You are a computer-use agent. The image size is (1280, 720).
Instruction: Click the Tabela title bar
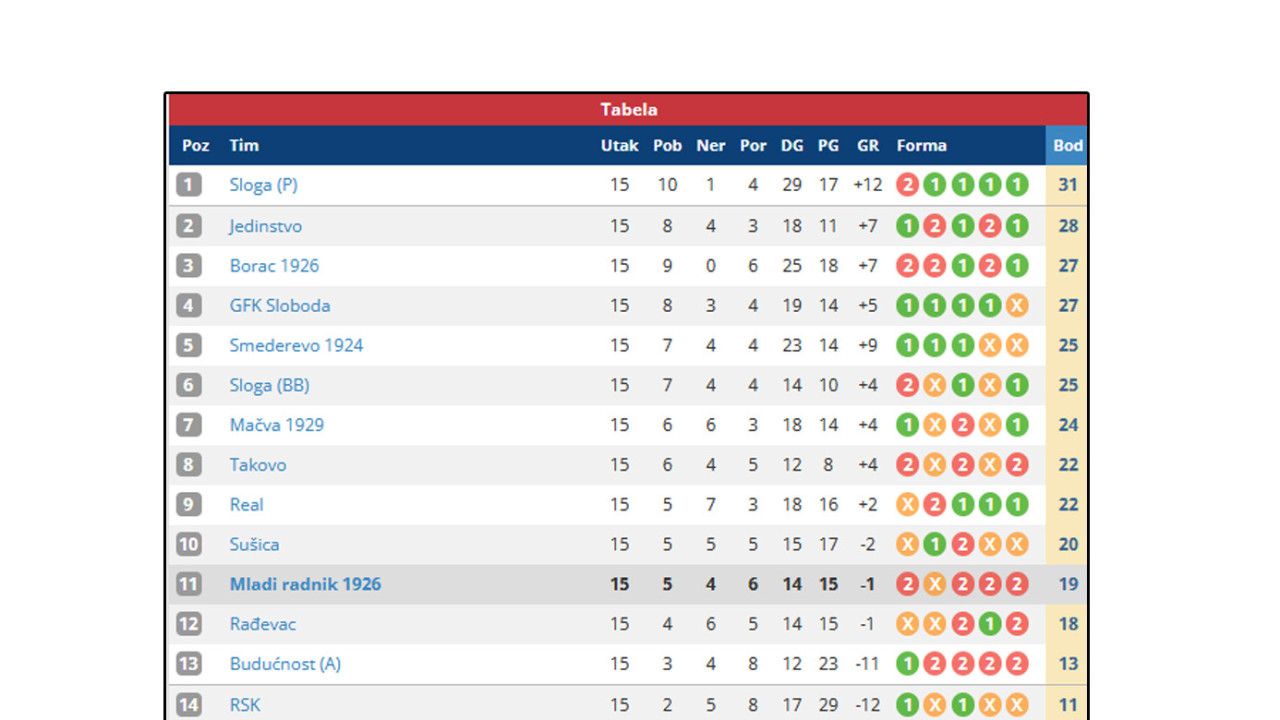[628, 110]
